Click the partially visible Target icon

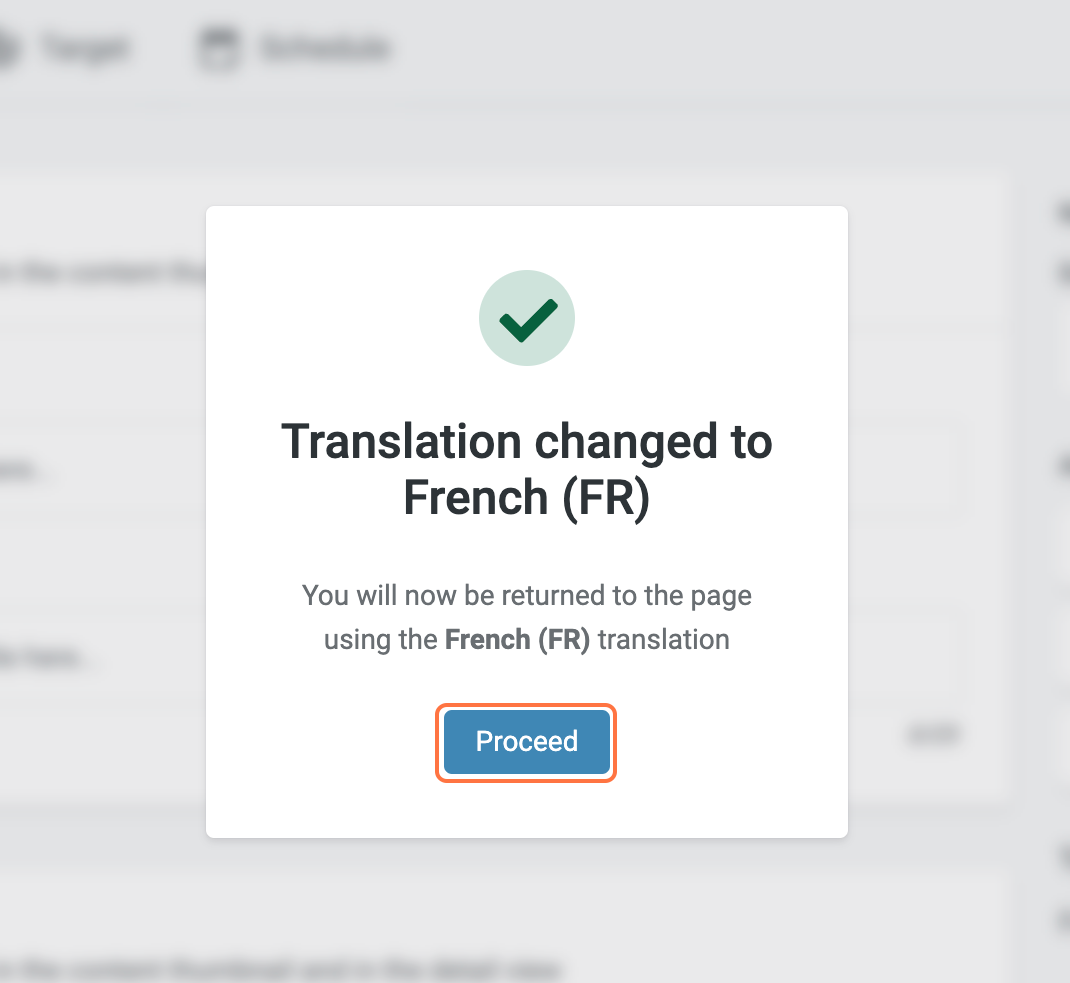click(x=8, y=47)
